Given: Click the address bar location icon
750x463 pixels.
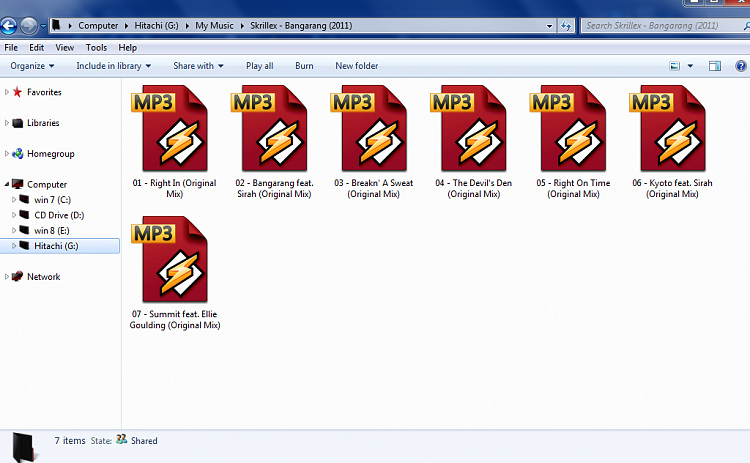Looking at the screenshot, I should tap(56, 25).
